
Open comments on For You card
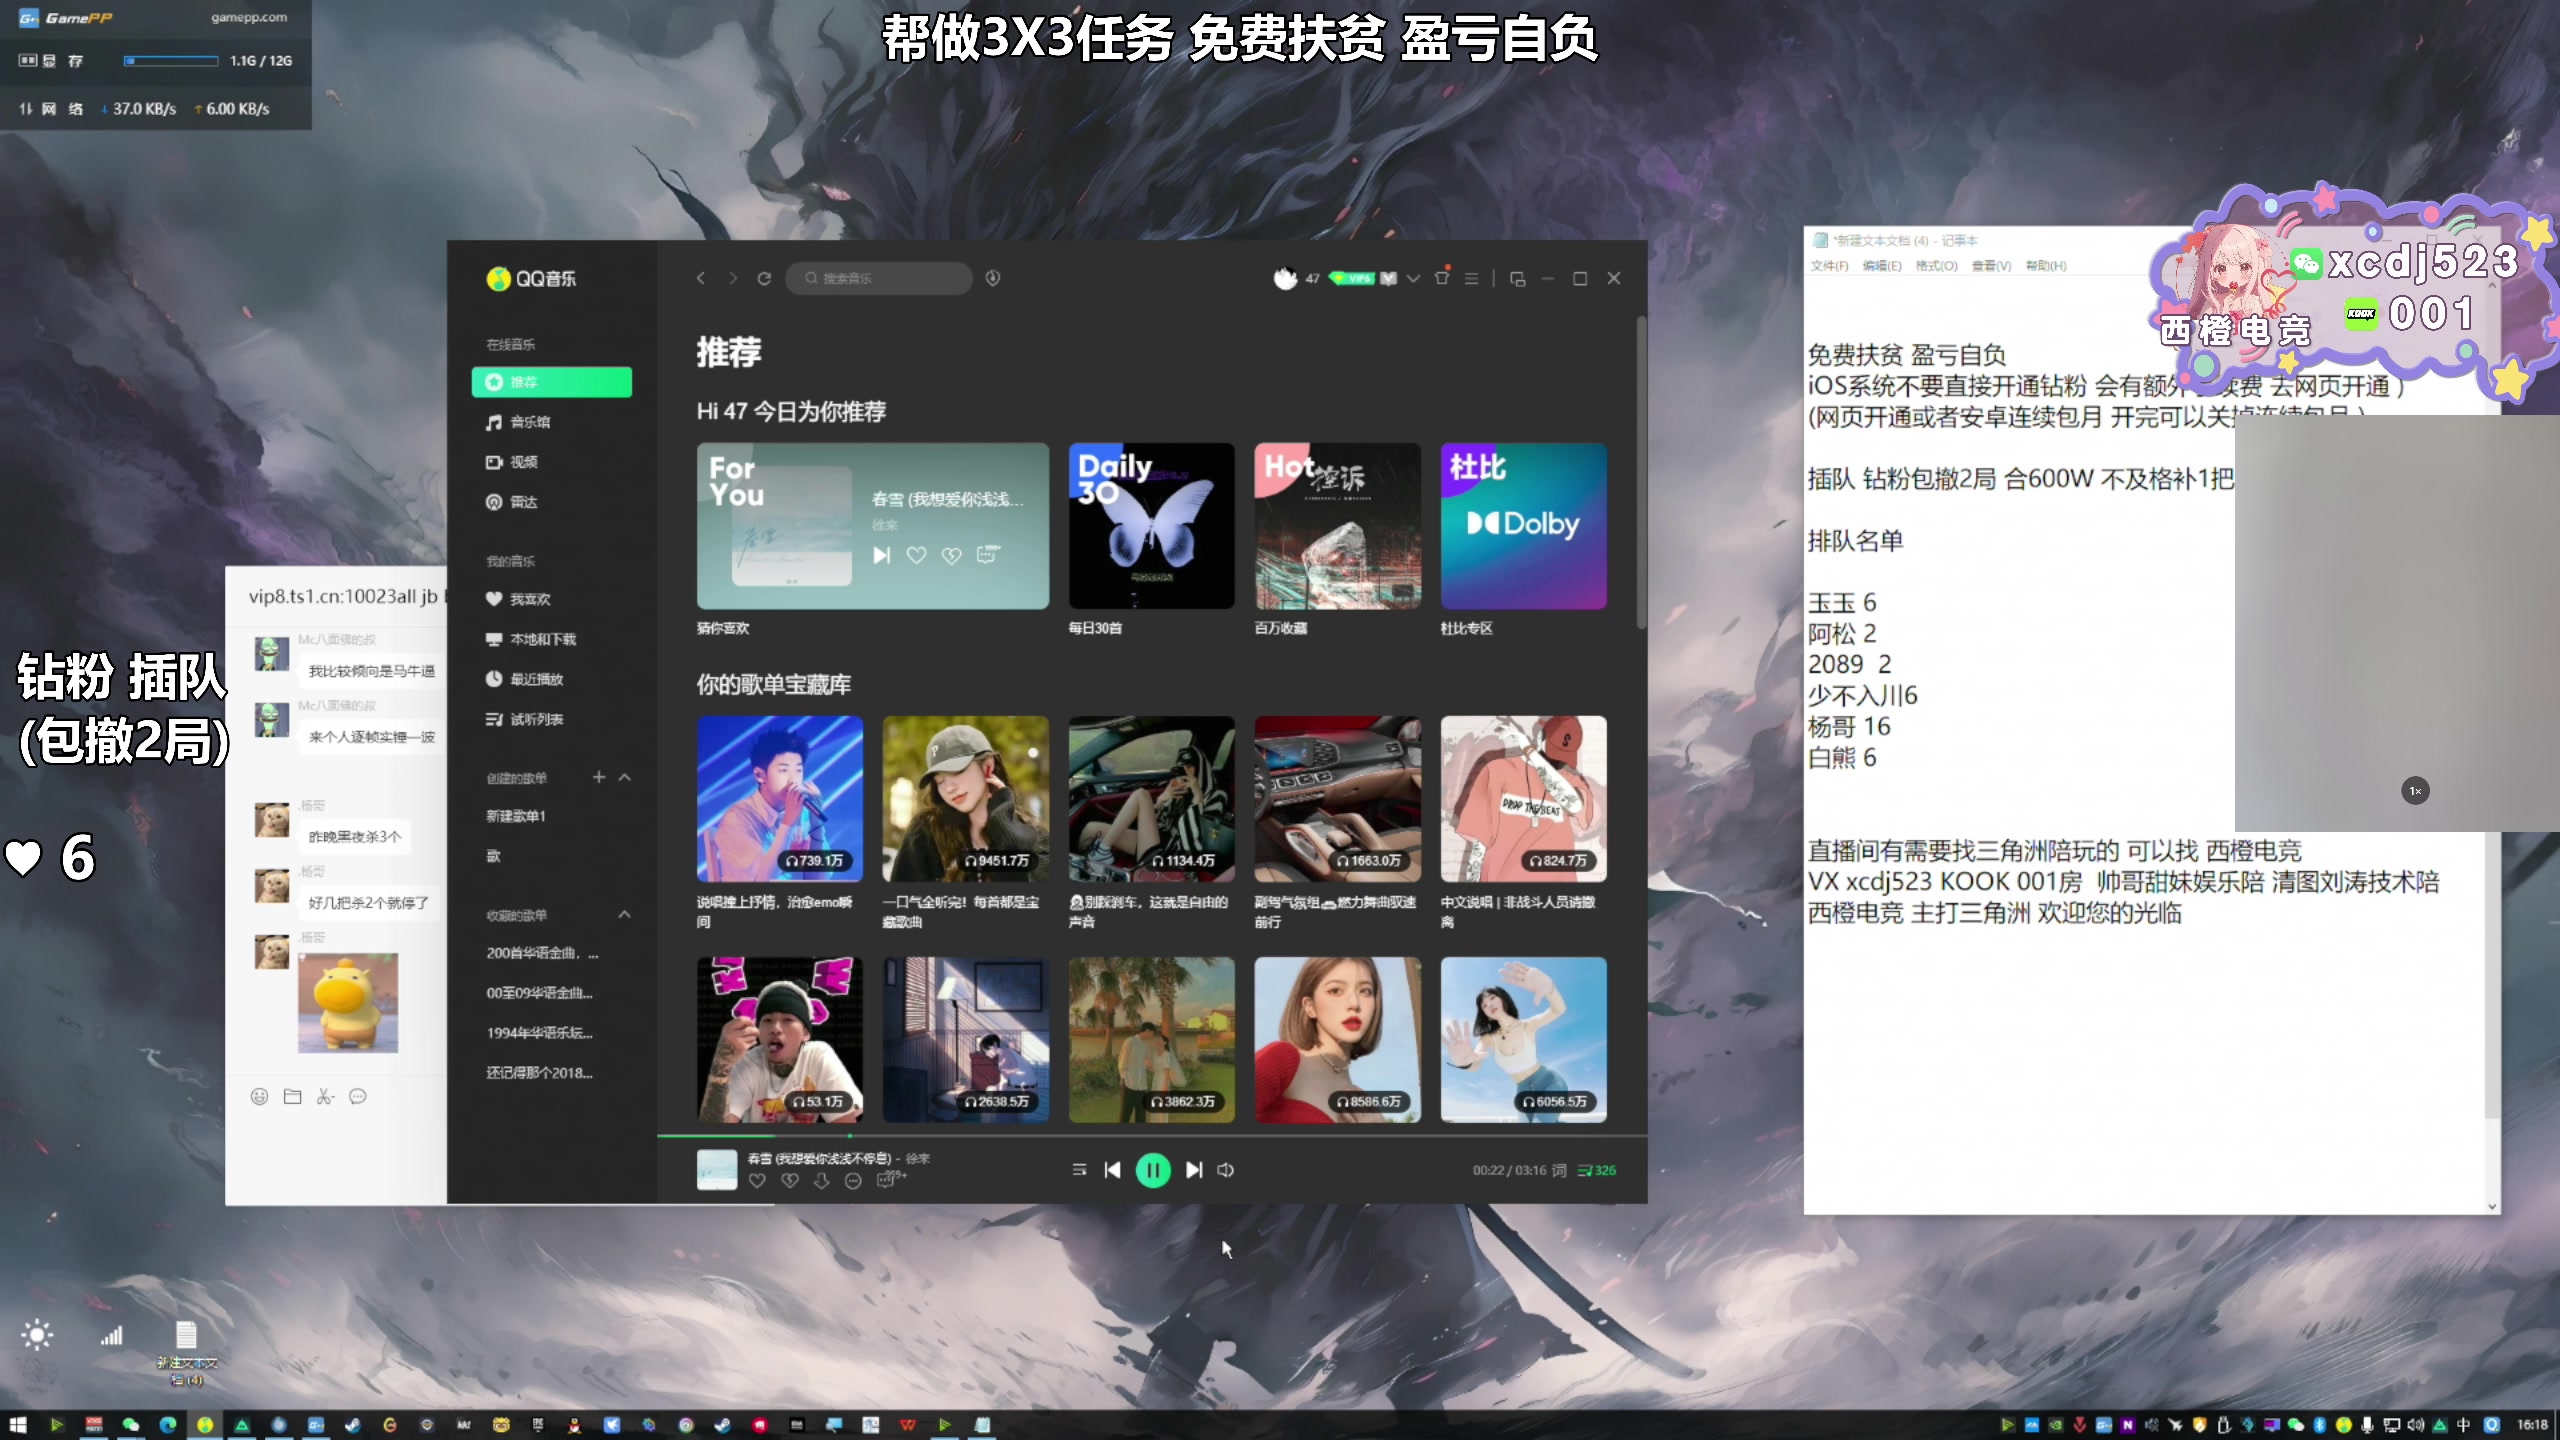point(987,554)
